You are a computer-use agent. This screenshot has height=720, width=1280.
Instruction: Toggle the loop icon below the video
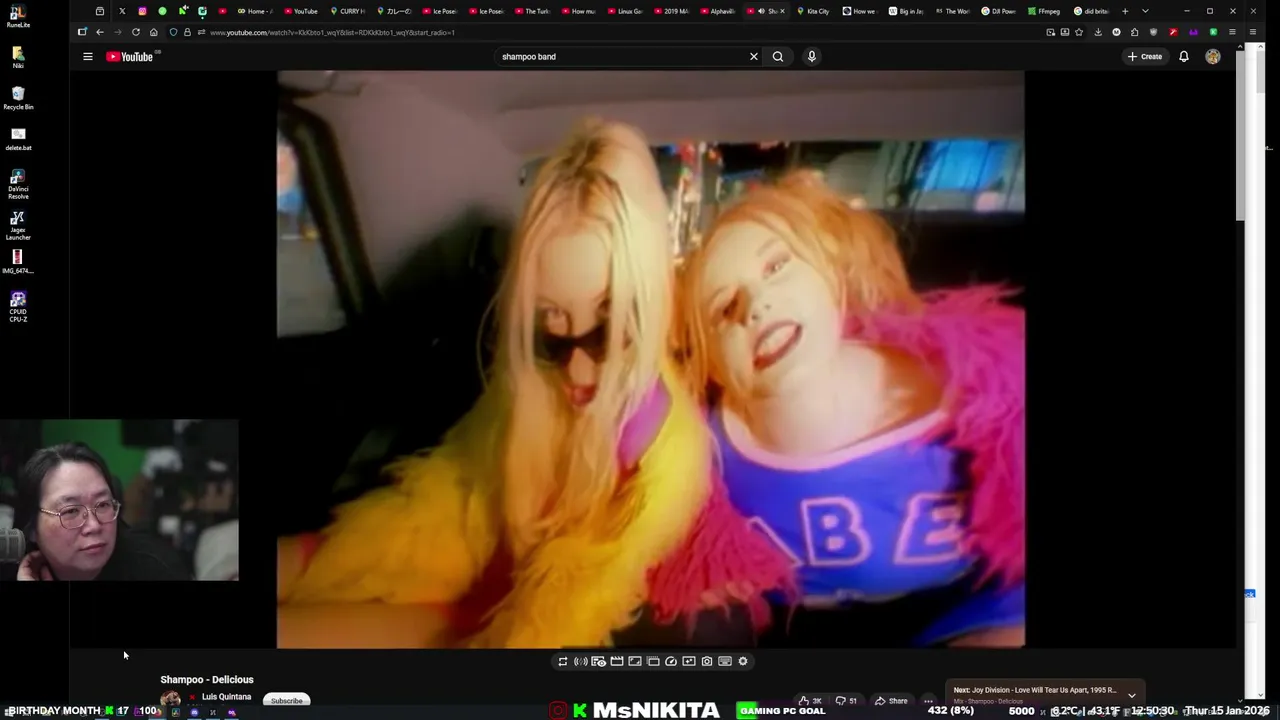pos(563,661)
